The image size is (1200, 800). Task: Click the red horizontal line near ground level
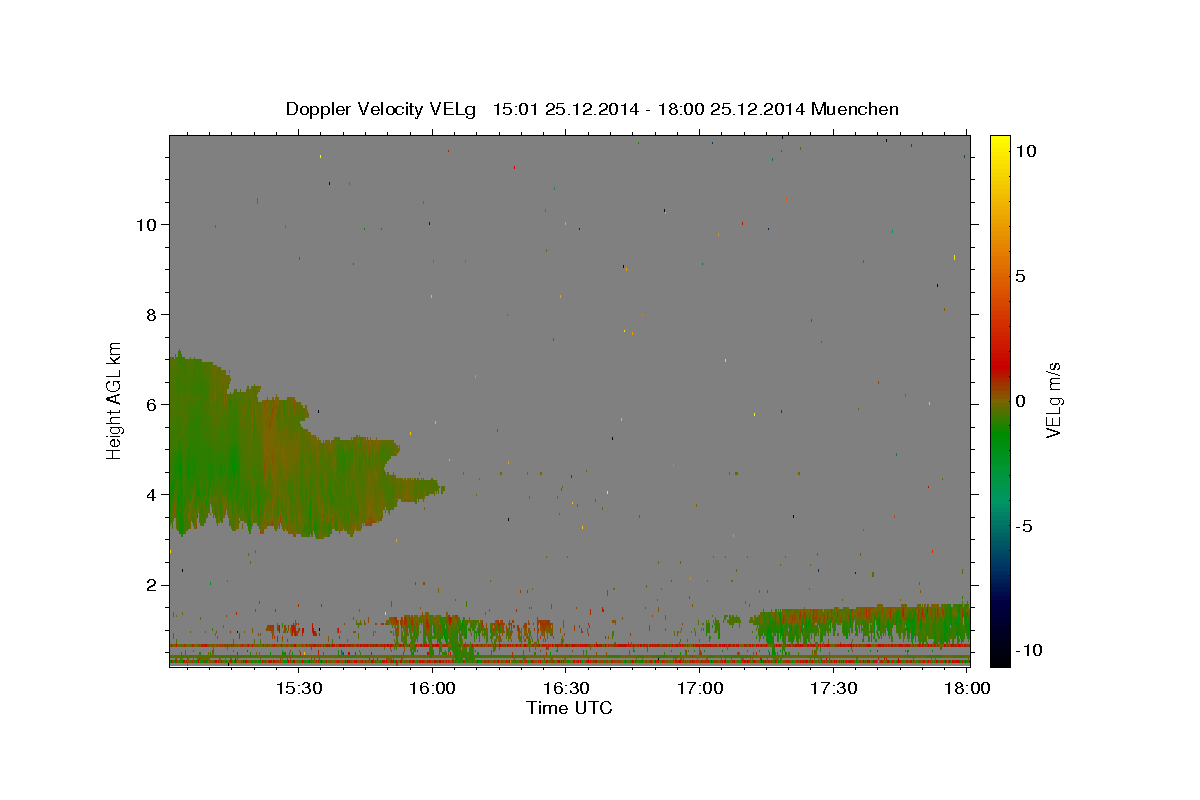pos(569,646)
